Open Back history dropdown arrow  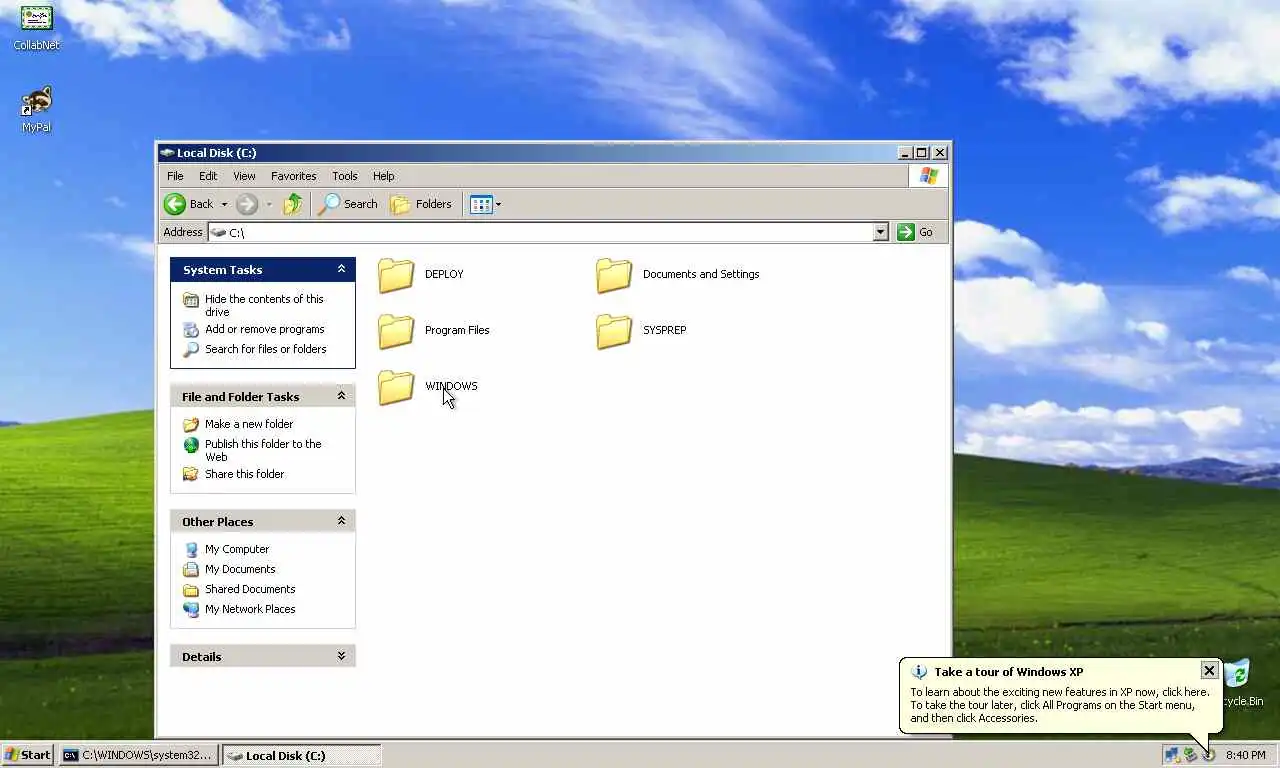[x=224, y=204]
